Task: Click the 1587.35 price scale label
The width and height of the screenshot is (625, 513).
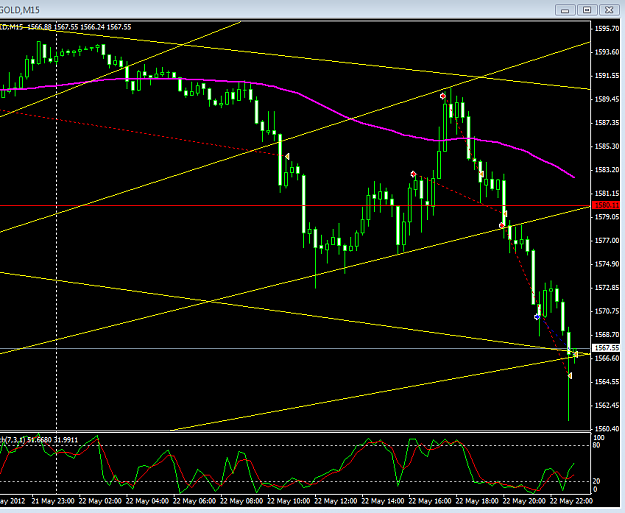Action: (607, 123)
